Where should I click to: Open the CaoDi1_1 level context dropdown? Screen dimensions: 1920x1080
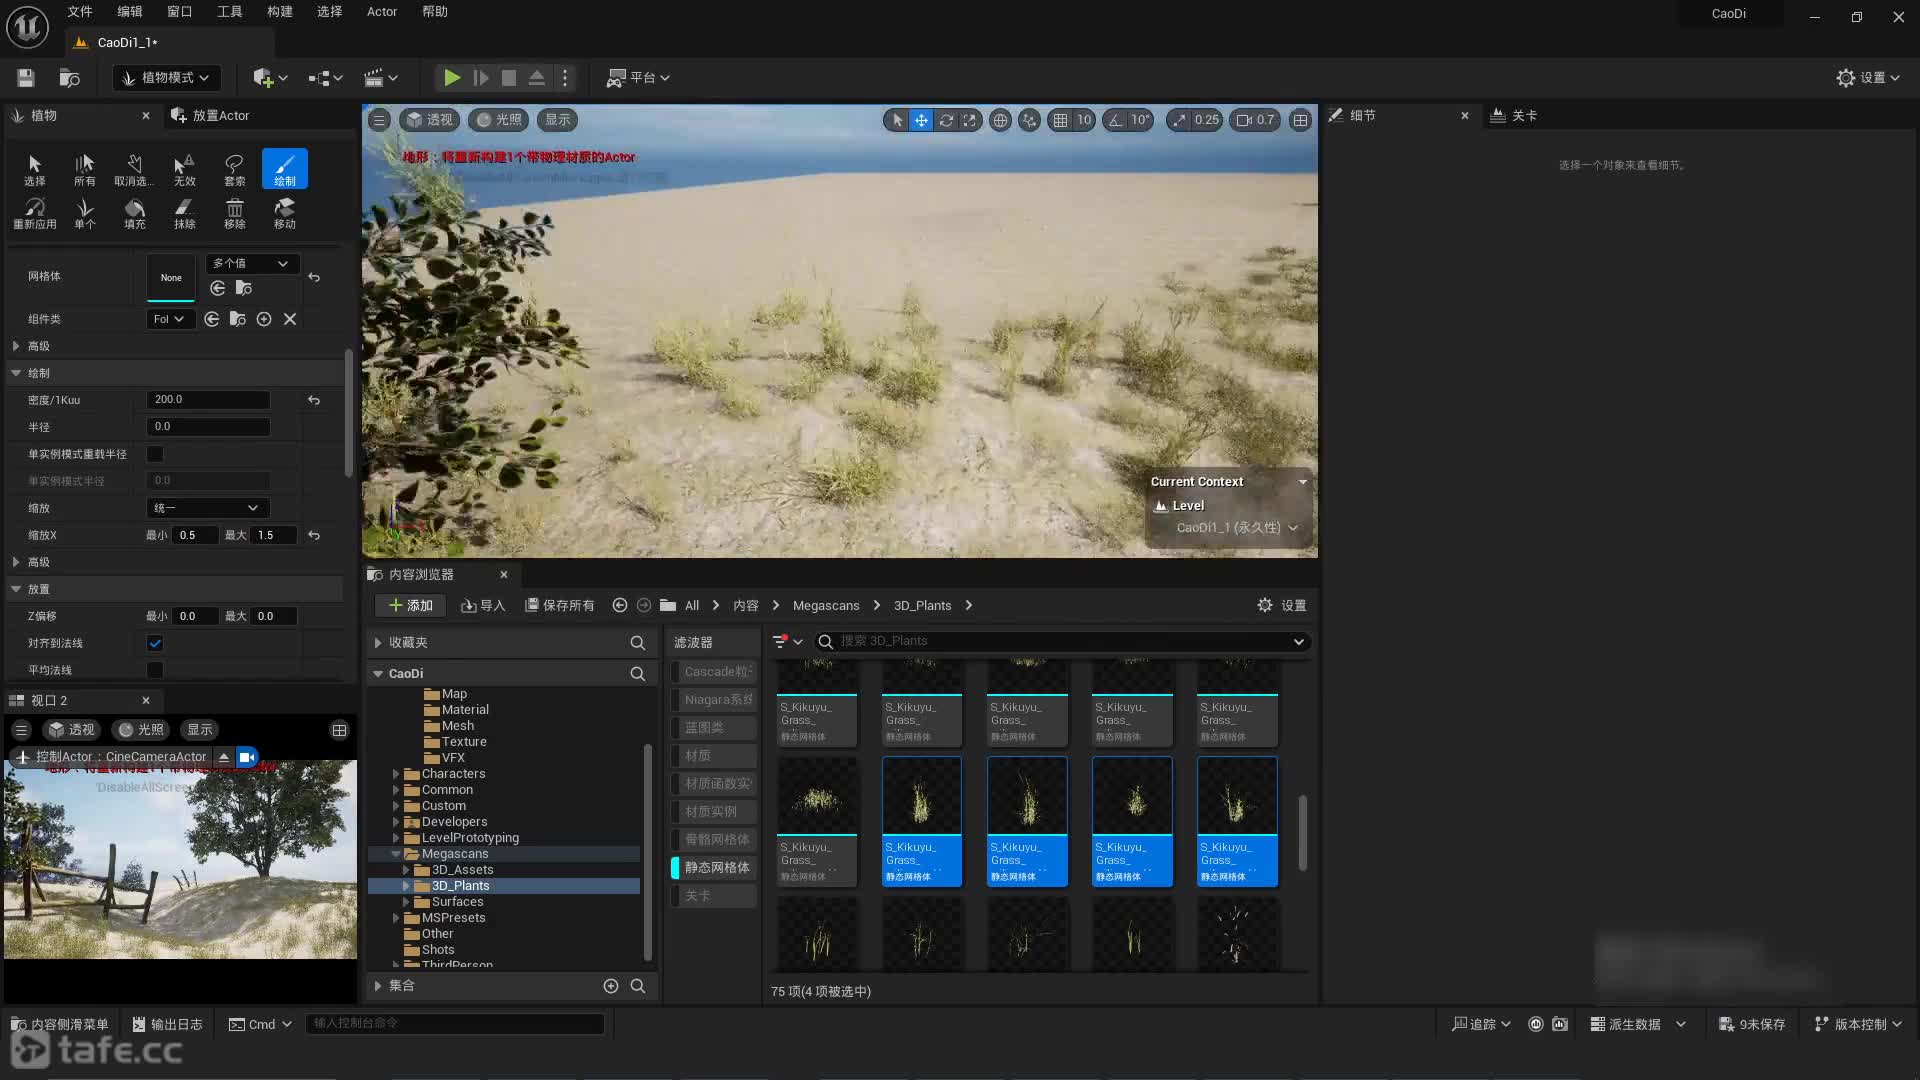1237,528
